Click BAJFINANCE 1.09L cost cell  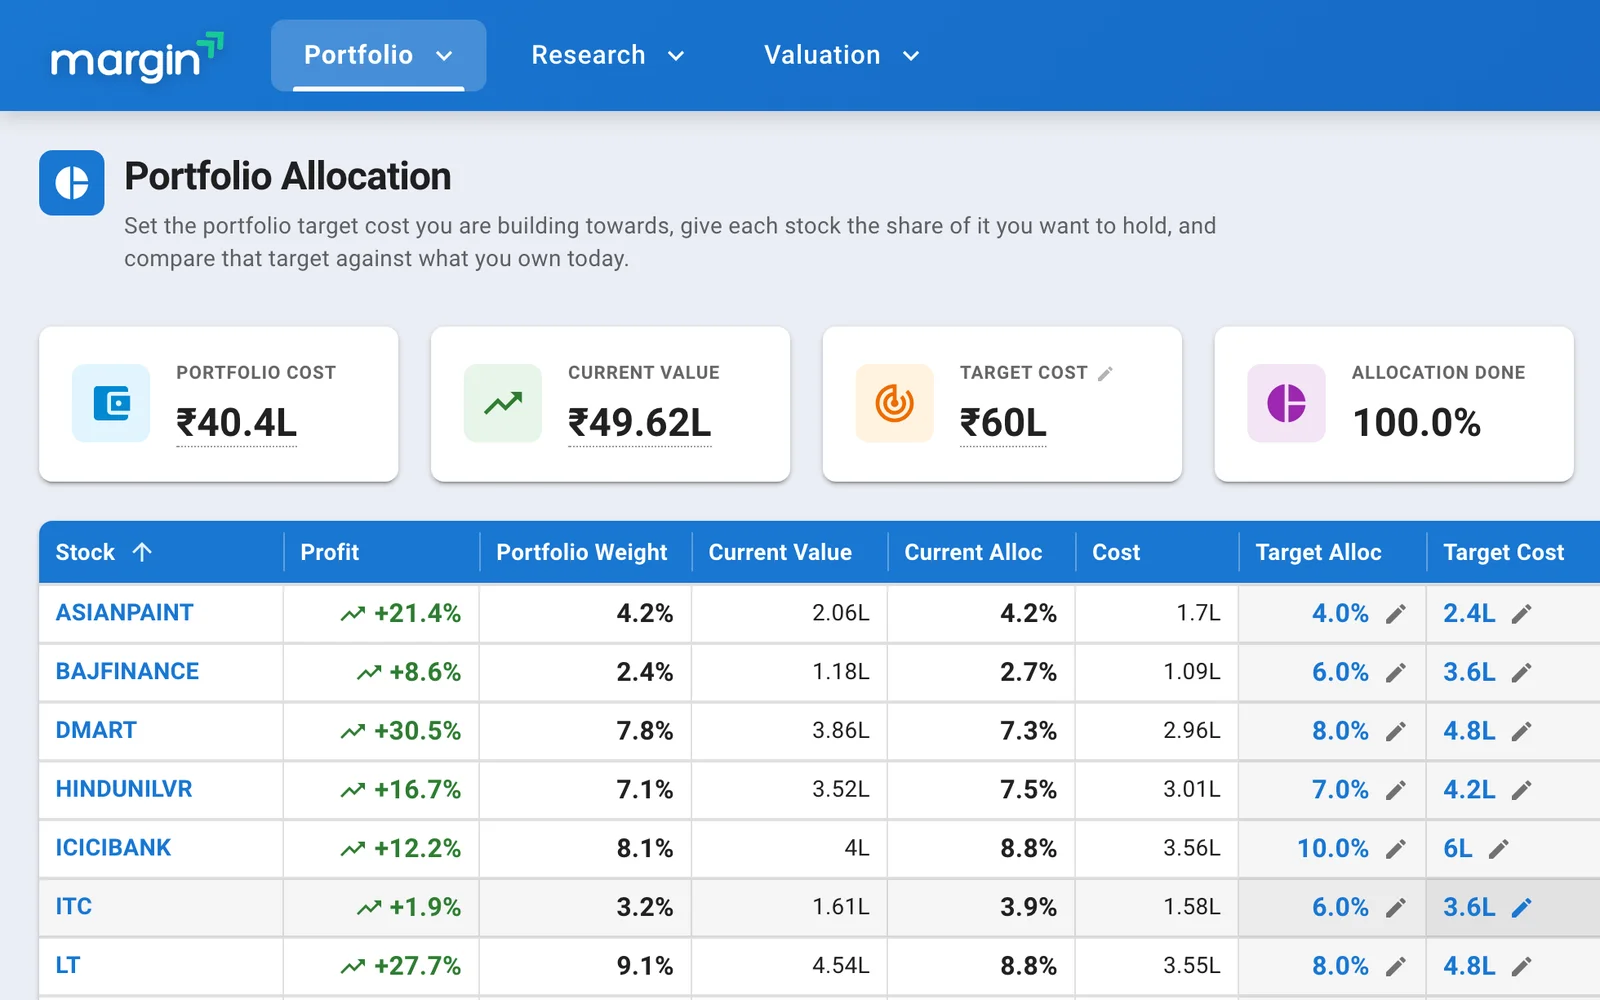tap(1157, 672)
